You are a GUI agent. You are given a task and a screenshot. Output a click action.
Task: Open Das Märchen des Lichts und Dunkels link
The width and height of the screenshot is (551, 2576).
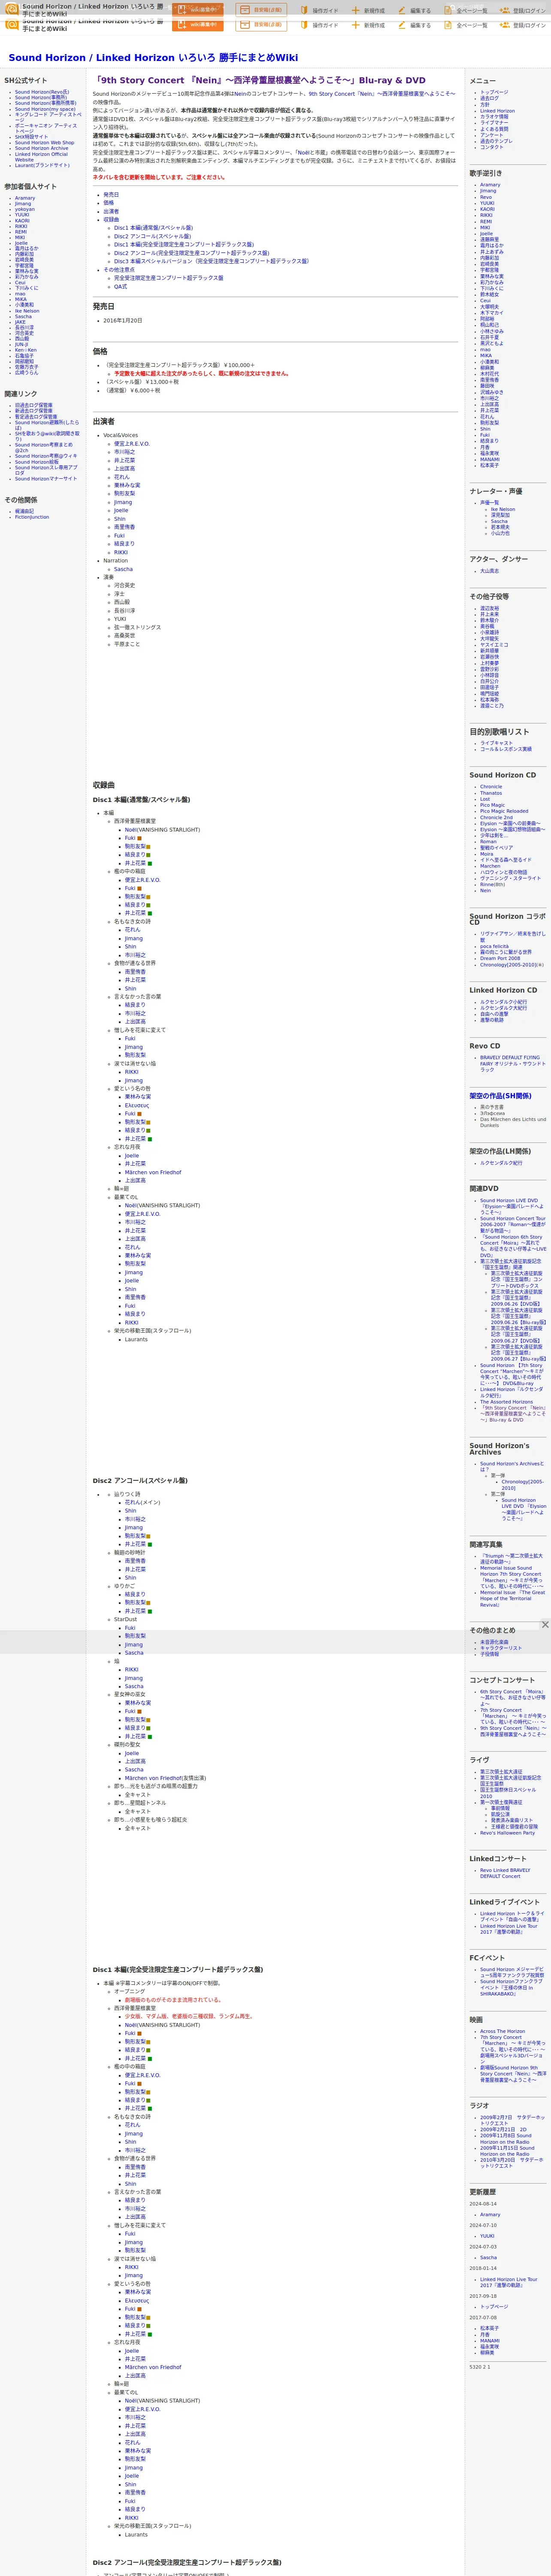tap(513, 1122)
